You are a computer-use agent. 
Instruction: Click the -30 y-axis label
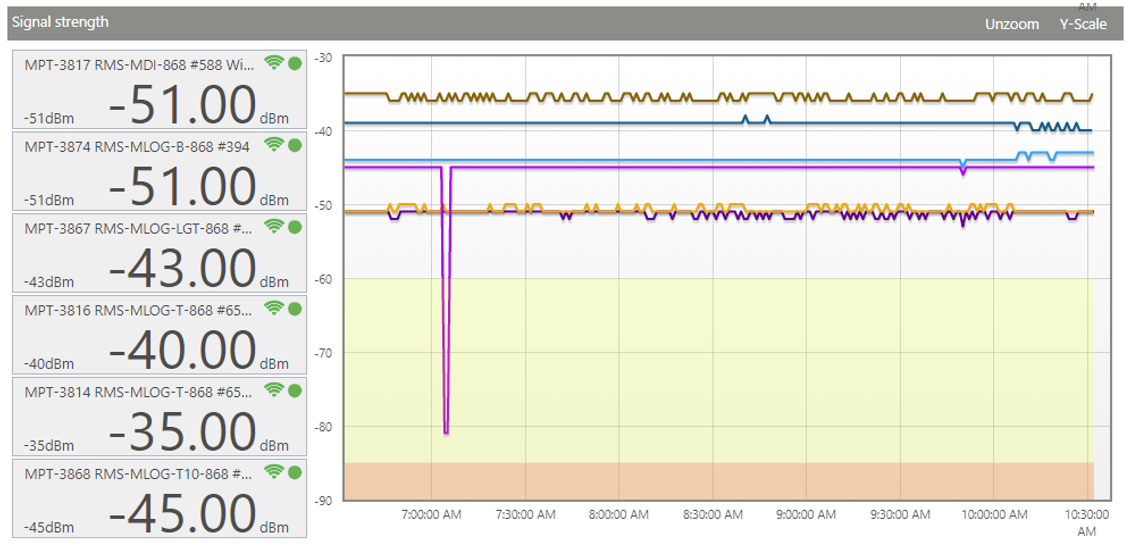click(324, 58)
